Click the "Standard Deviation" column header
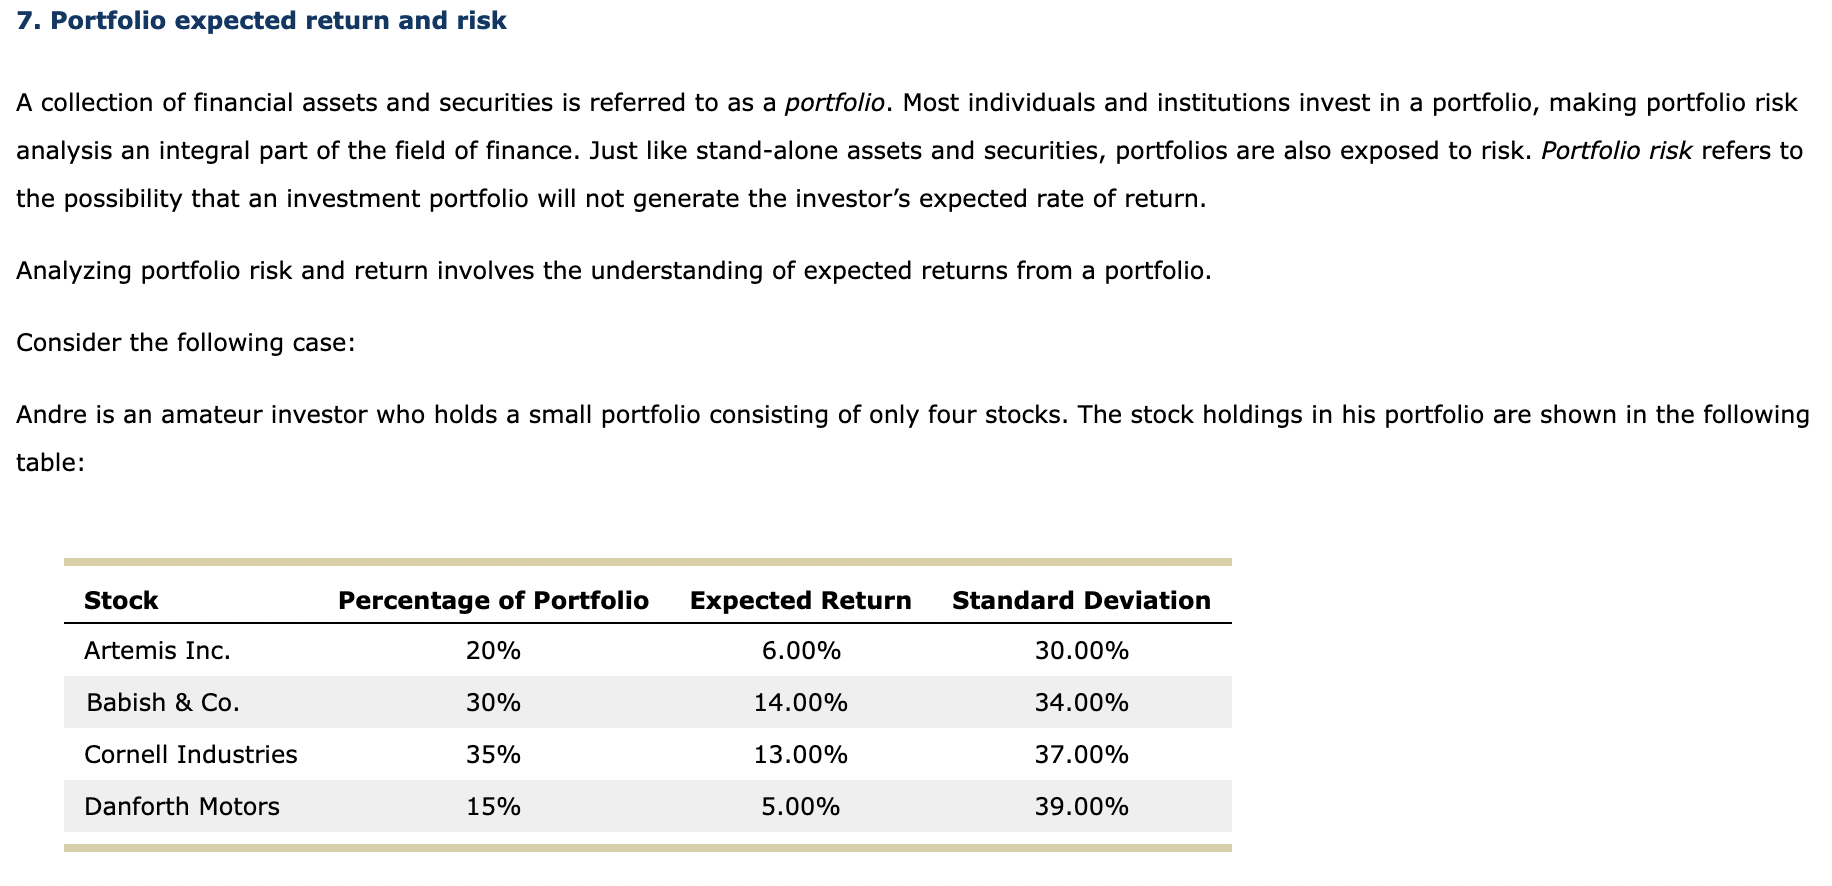The image size is (1832, 886). [x=1081, y=600]
